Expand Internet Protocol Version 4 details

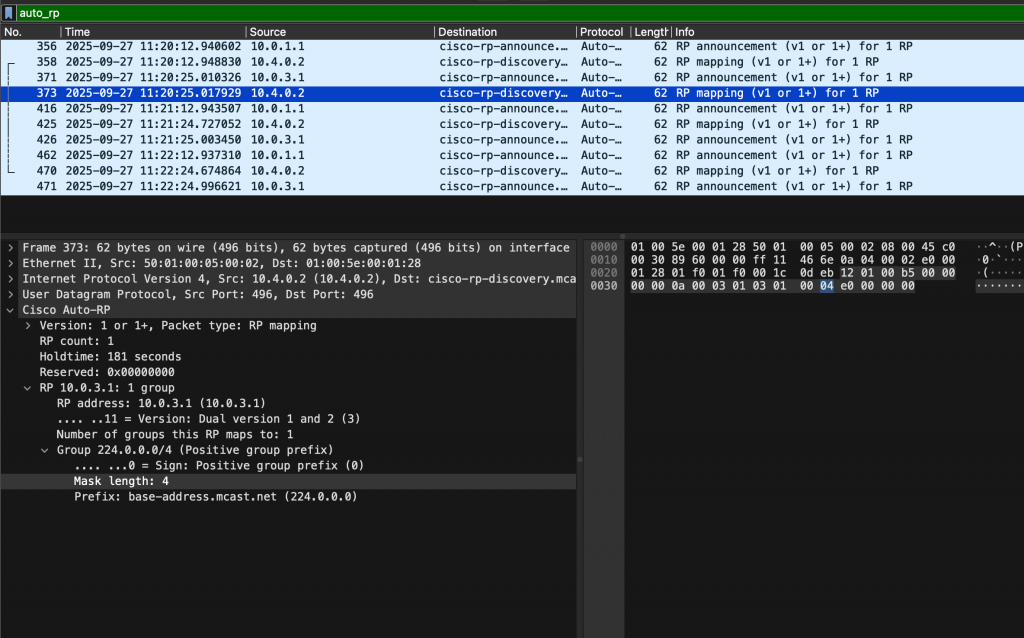11,279
